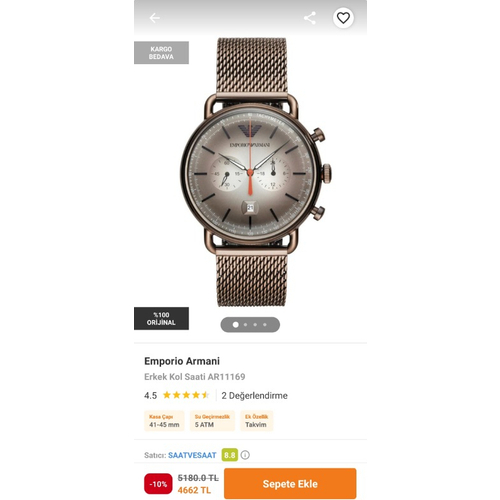The image size is (500, 500).
Task: Tap the Kargo Bedava badge
Action: pyautogui.click(x=161, y=53)
